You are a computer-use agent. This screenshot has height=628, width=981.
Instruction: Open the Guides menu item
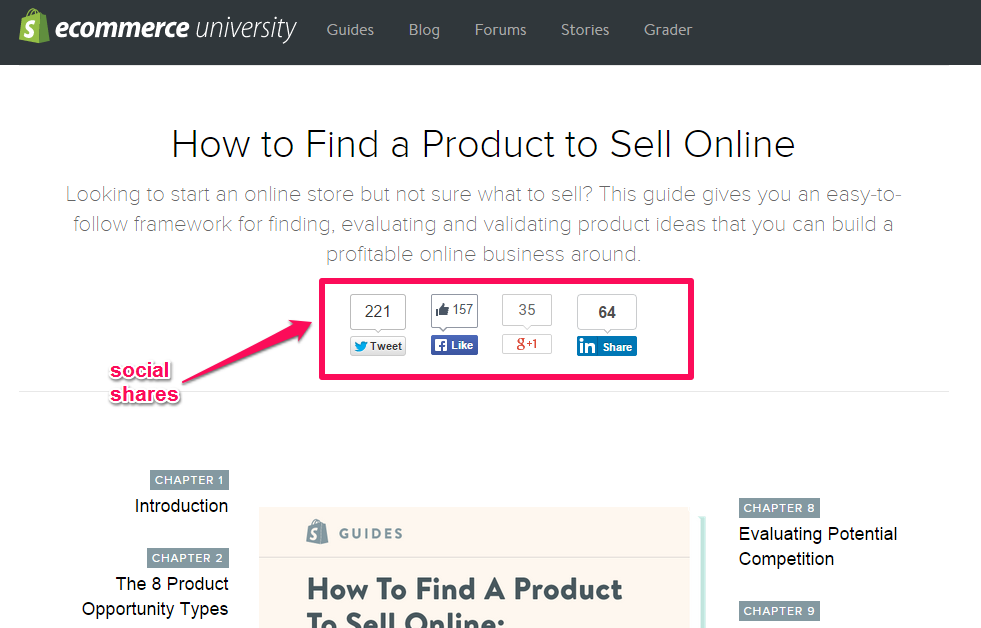coord(350,29)
